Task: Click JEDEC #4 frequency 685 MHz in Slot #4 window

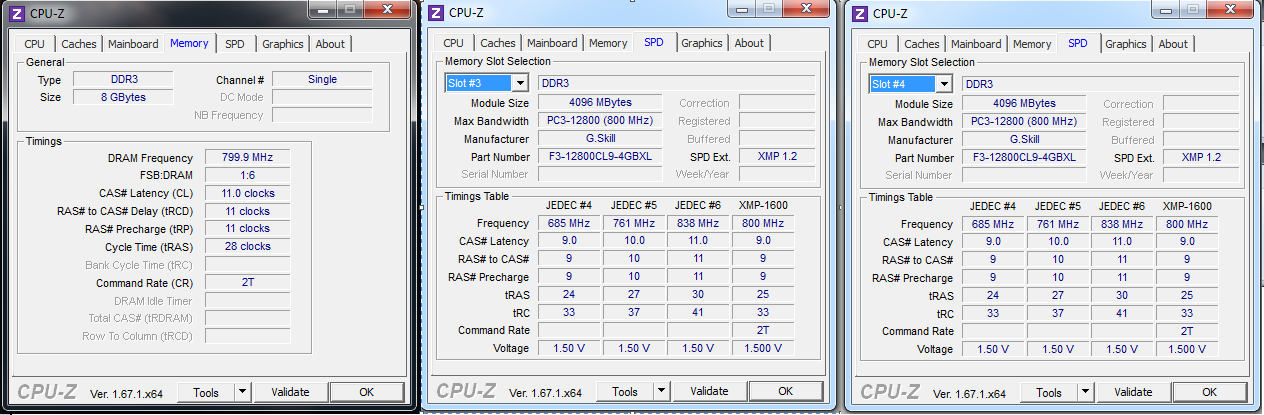Action: pos(993,224)
